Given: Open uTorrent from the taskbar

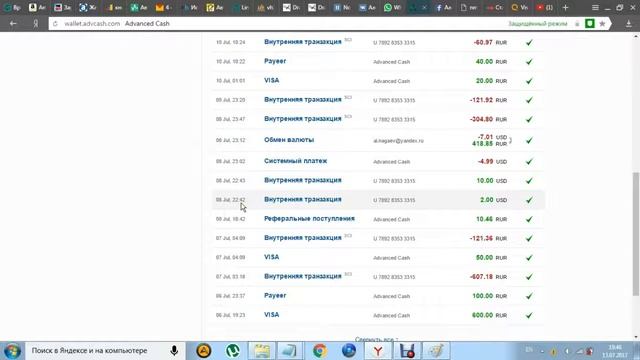Looking at the screenshot, I should click(x=233, y=351).
